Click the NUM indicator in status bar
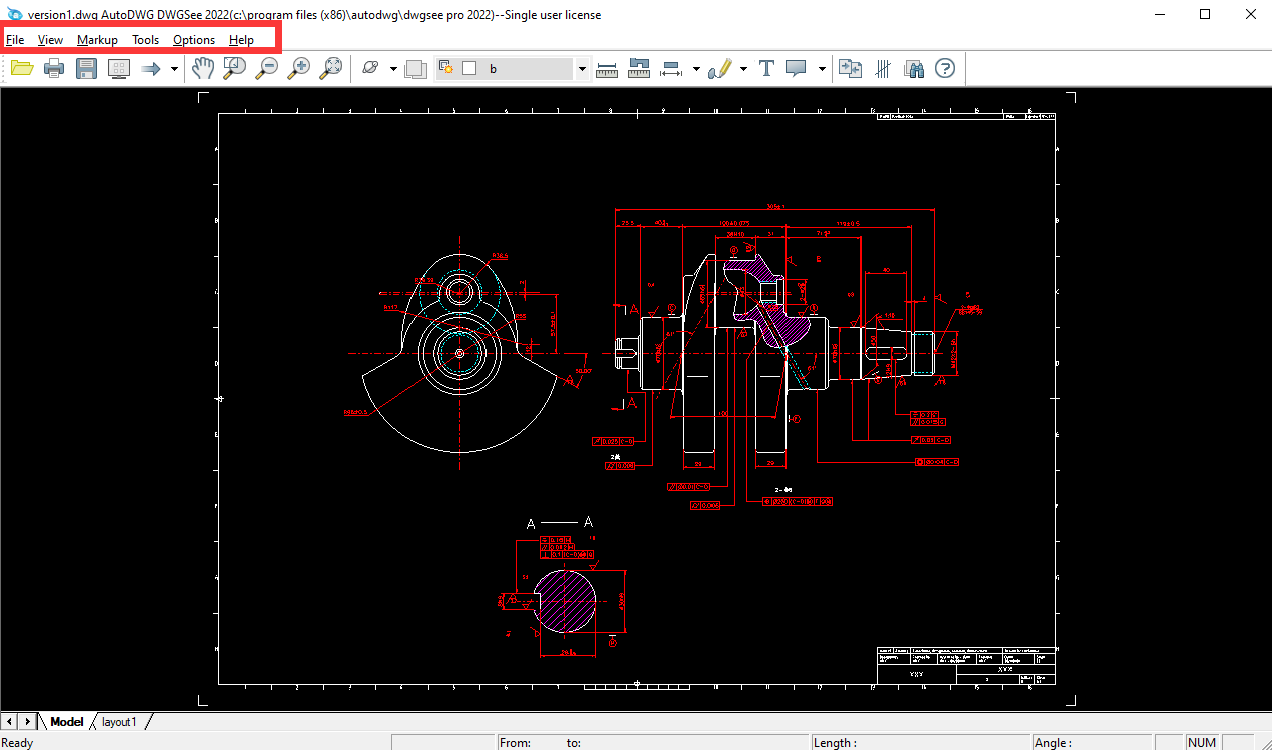 [x=1202, y=742]
